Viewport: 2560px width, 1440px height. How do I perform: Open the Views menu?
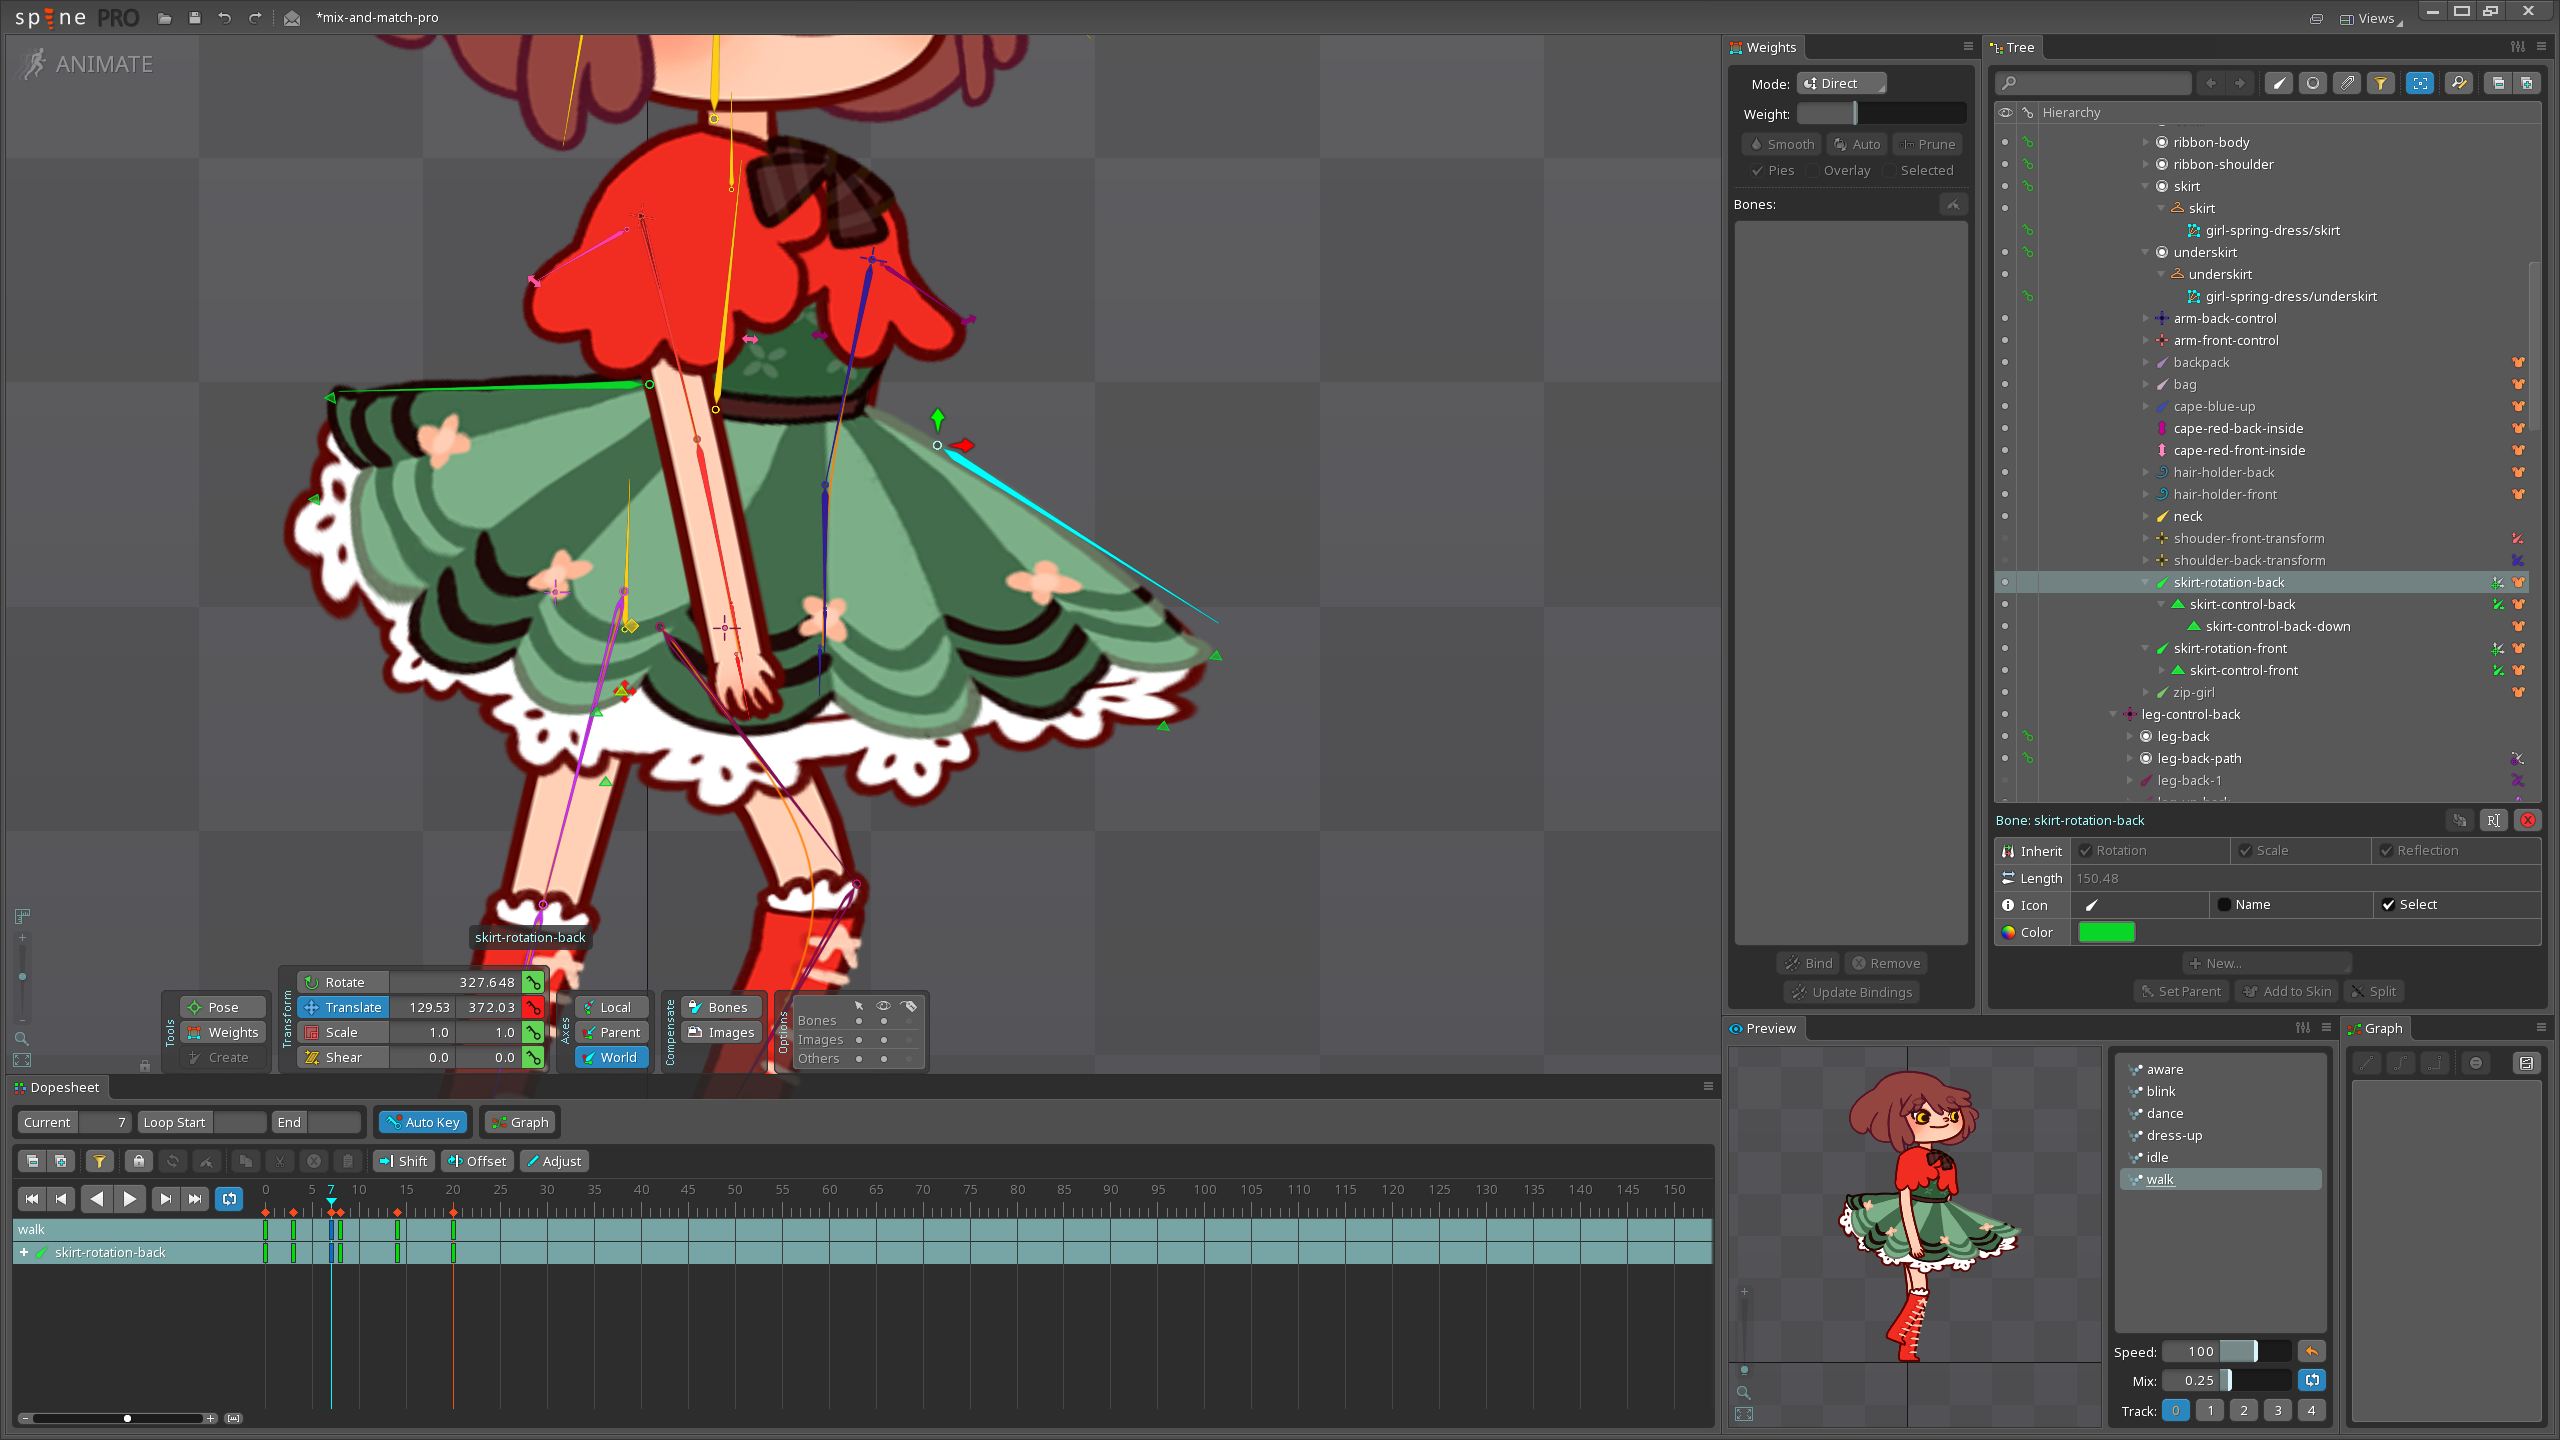point(2369,18)
